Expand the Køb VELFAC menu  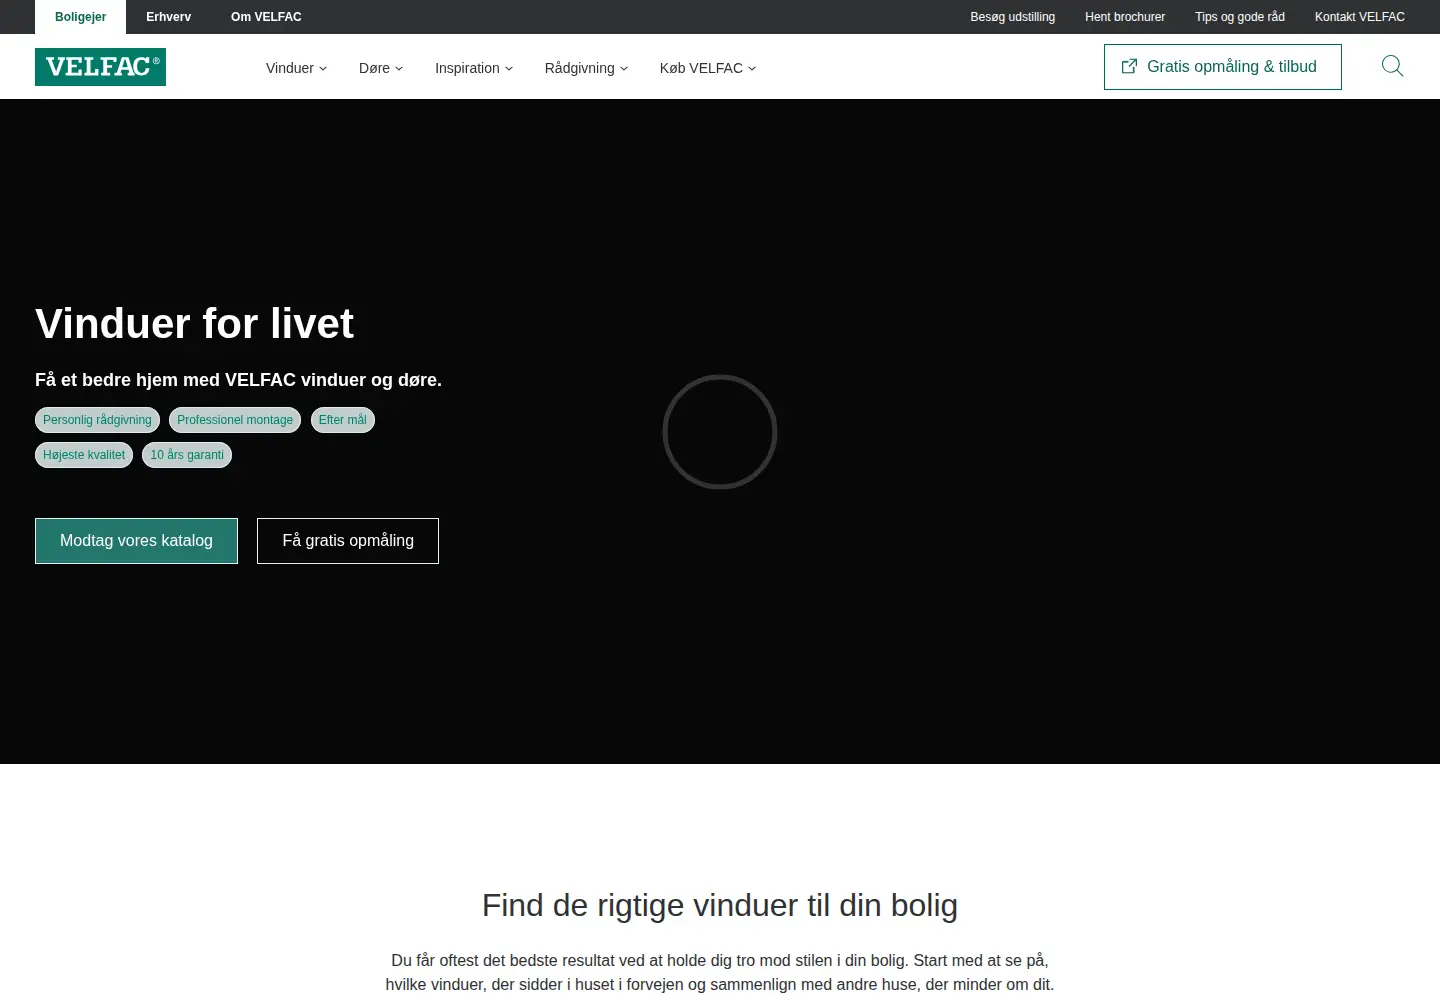click(x=708, y=68)
